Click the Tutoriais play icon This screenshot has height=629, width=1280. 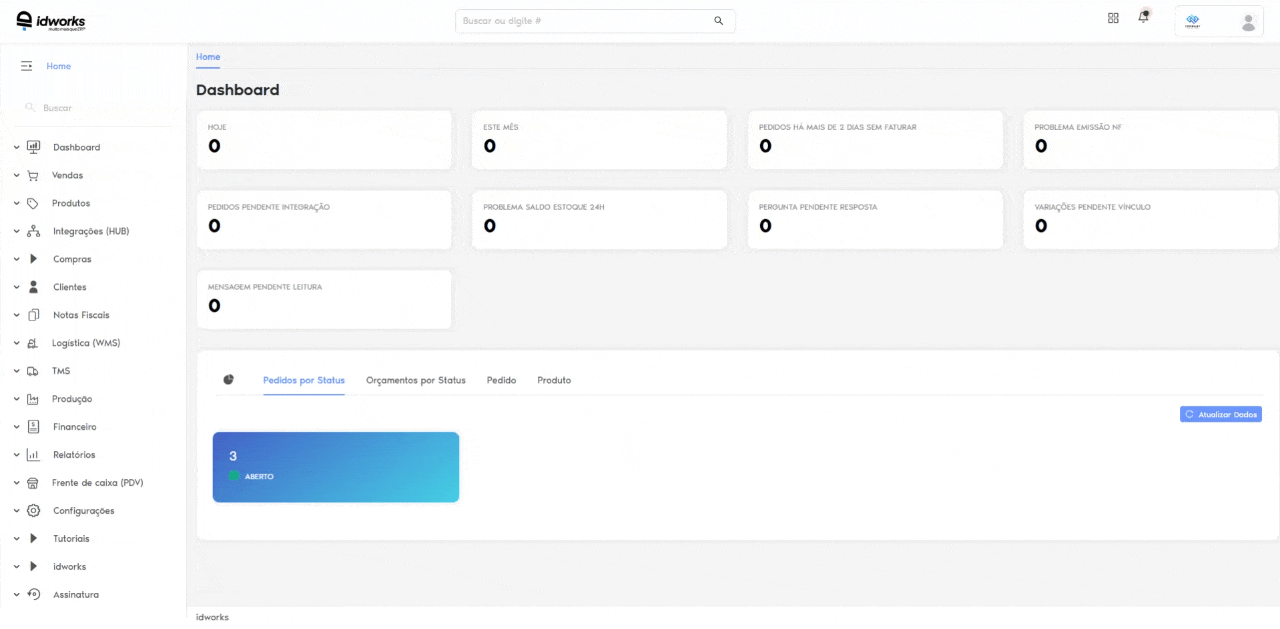[33, 539]
